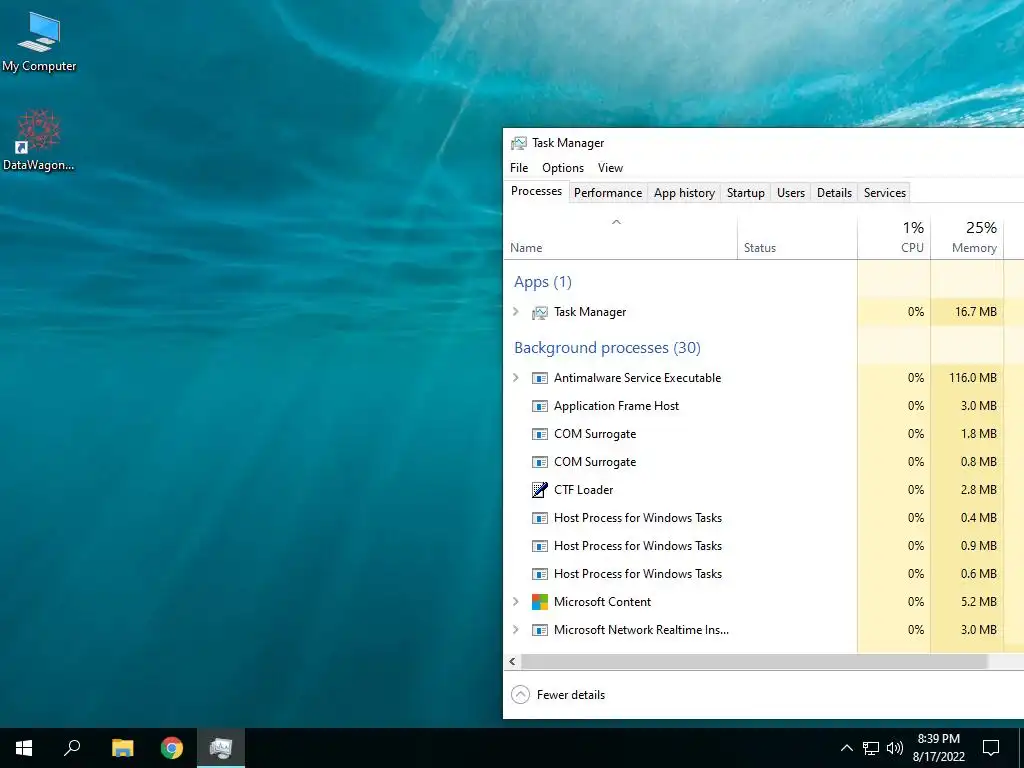Screen dimensions: 1024x768
Task: Open the Options menu
Action: [563, 168]
